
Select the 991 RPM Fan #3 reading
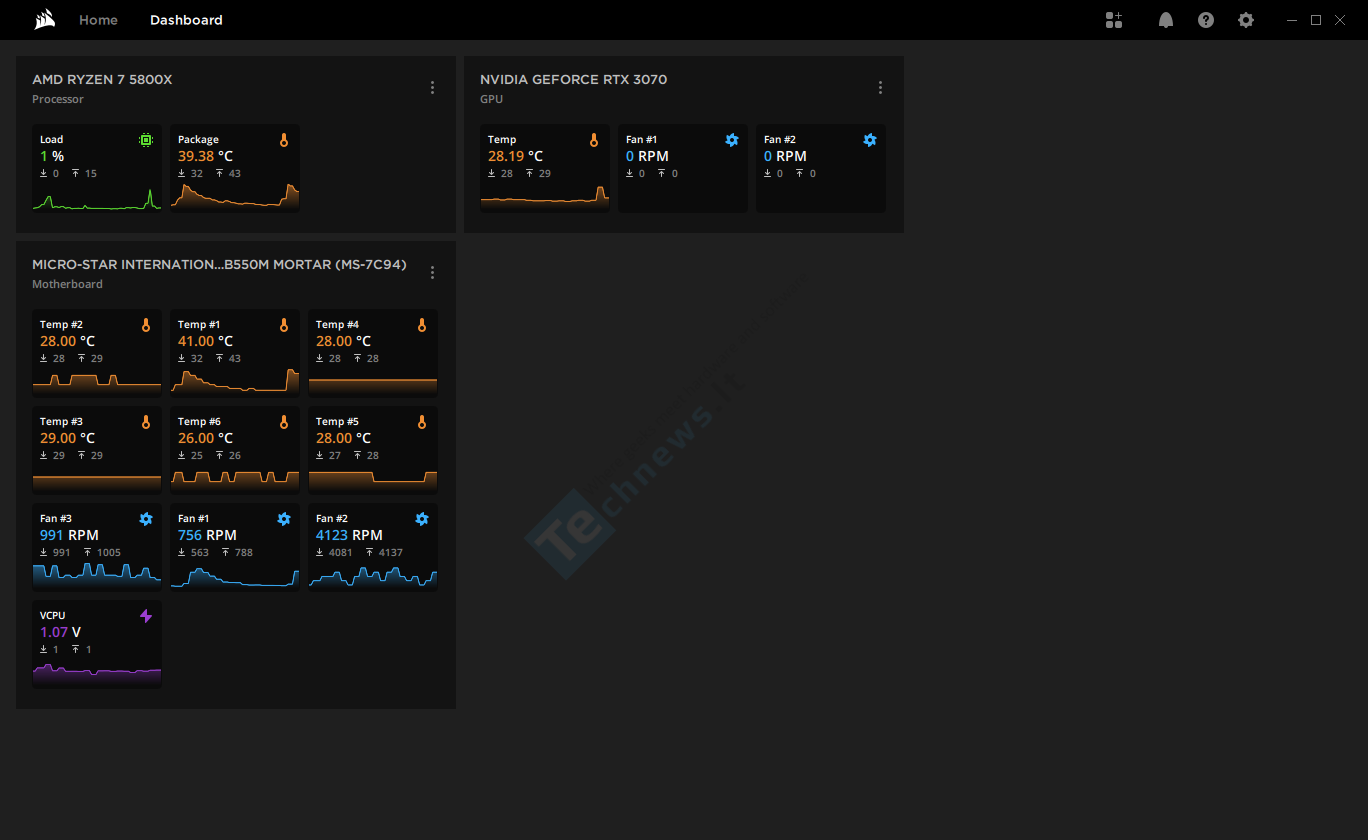[69, 535]
